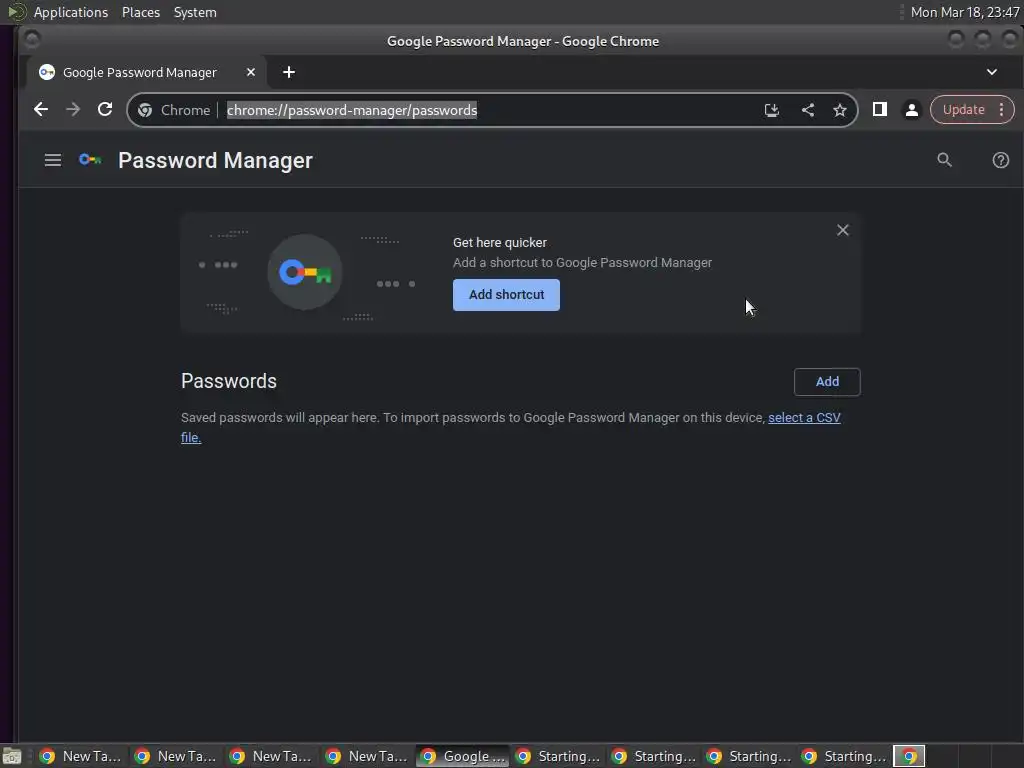This screenshot has height=768, width=1024.
Task: Open a new tab with plus icon
Action: click(x=289, y=72)
